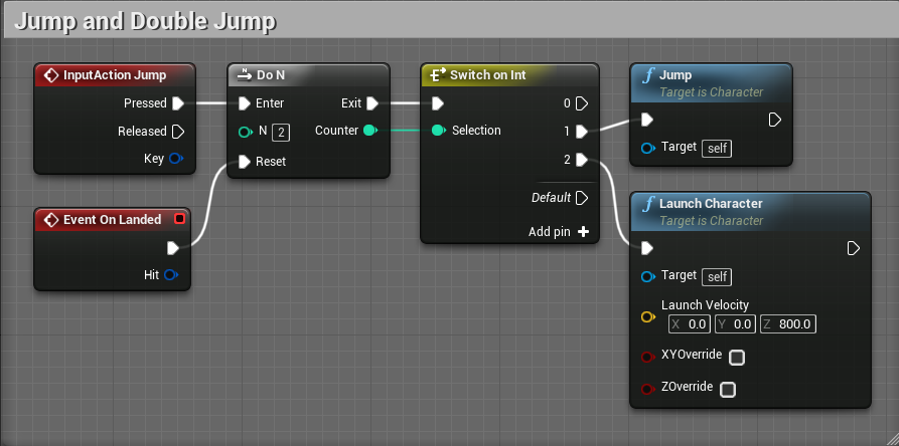Toggle the red square on Event On Landed
Viewport: 899px width, 446px height.
pos(179,219)
